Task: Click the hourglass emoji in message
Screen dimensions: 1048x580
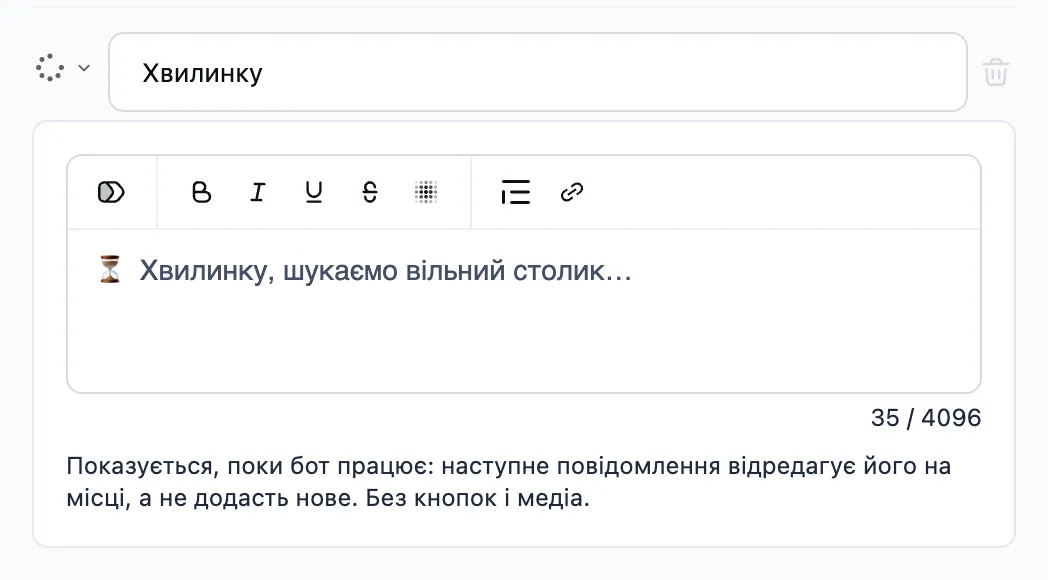Action: pyautogui.click(x=110, y=269)
